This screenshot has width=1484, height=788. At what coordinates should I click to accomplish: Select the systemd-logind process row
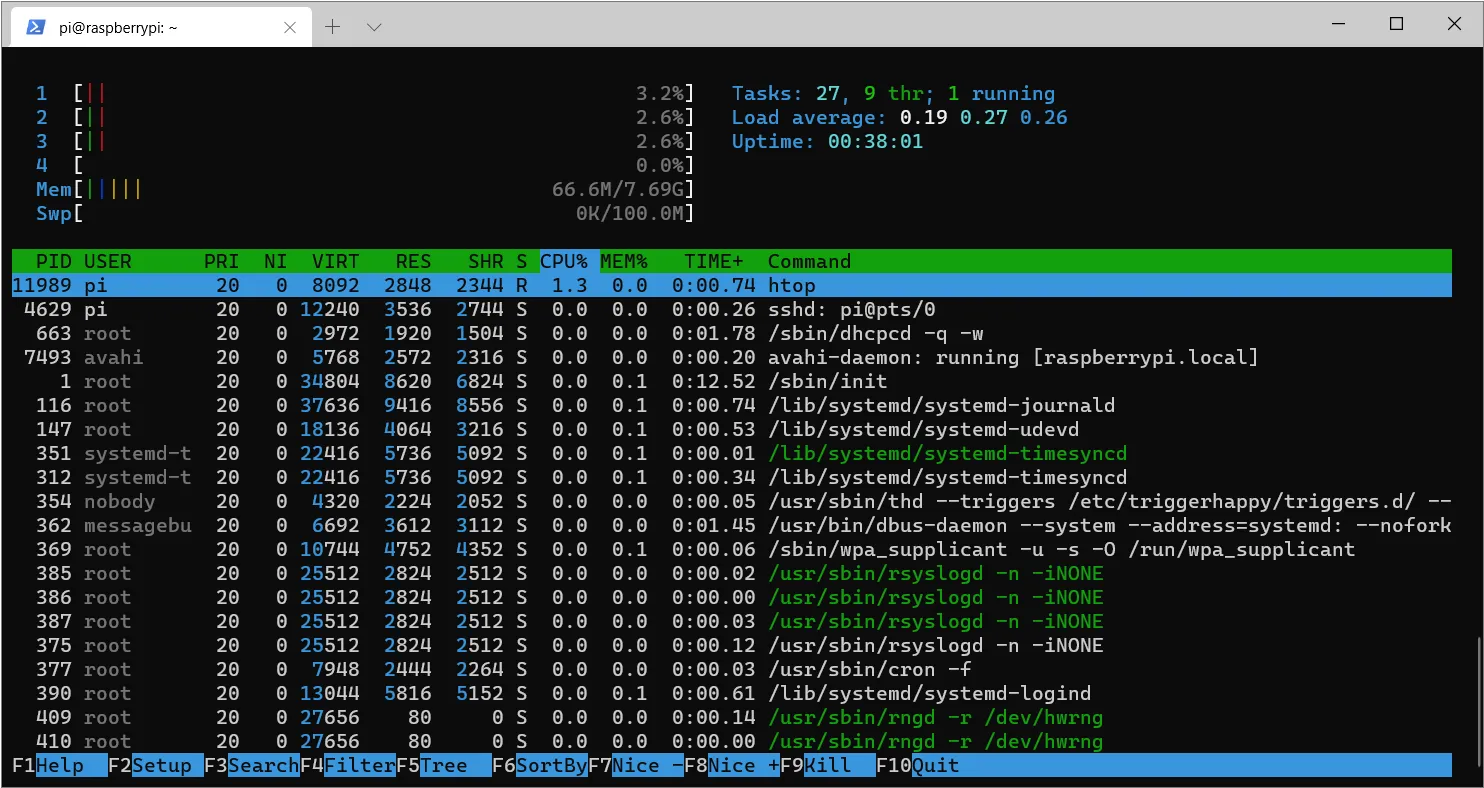coord(732,693)
